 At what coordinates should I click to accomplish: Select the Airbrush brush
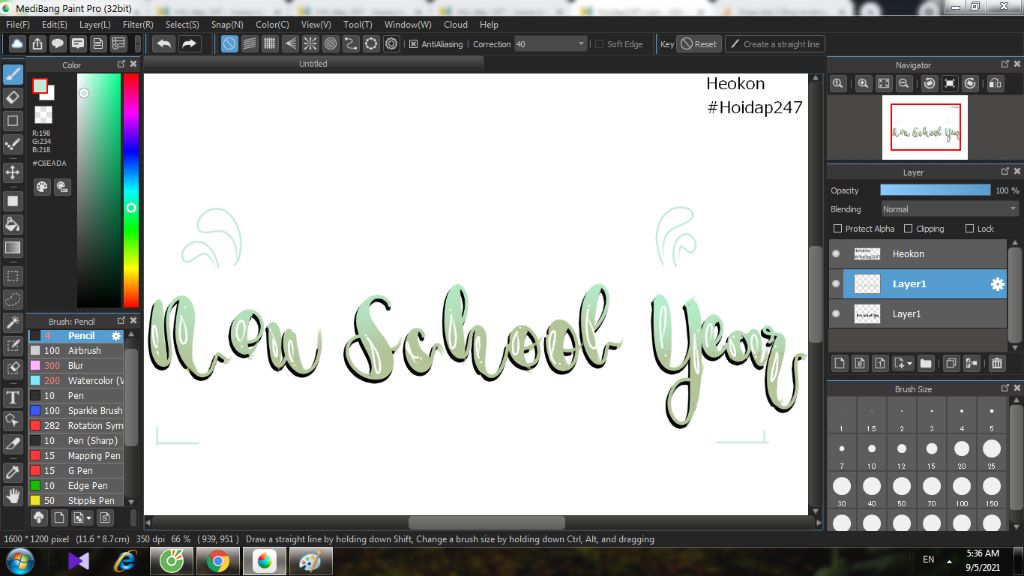[x=77, y=351]
